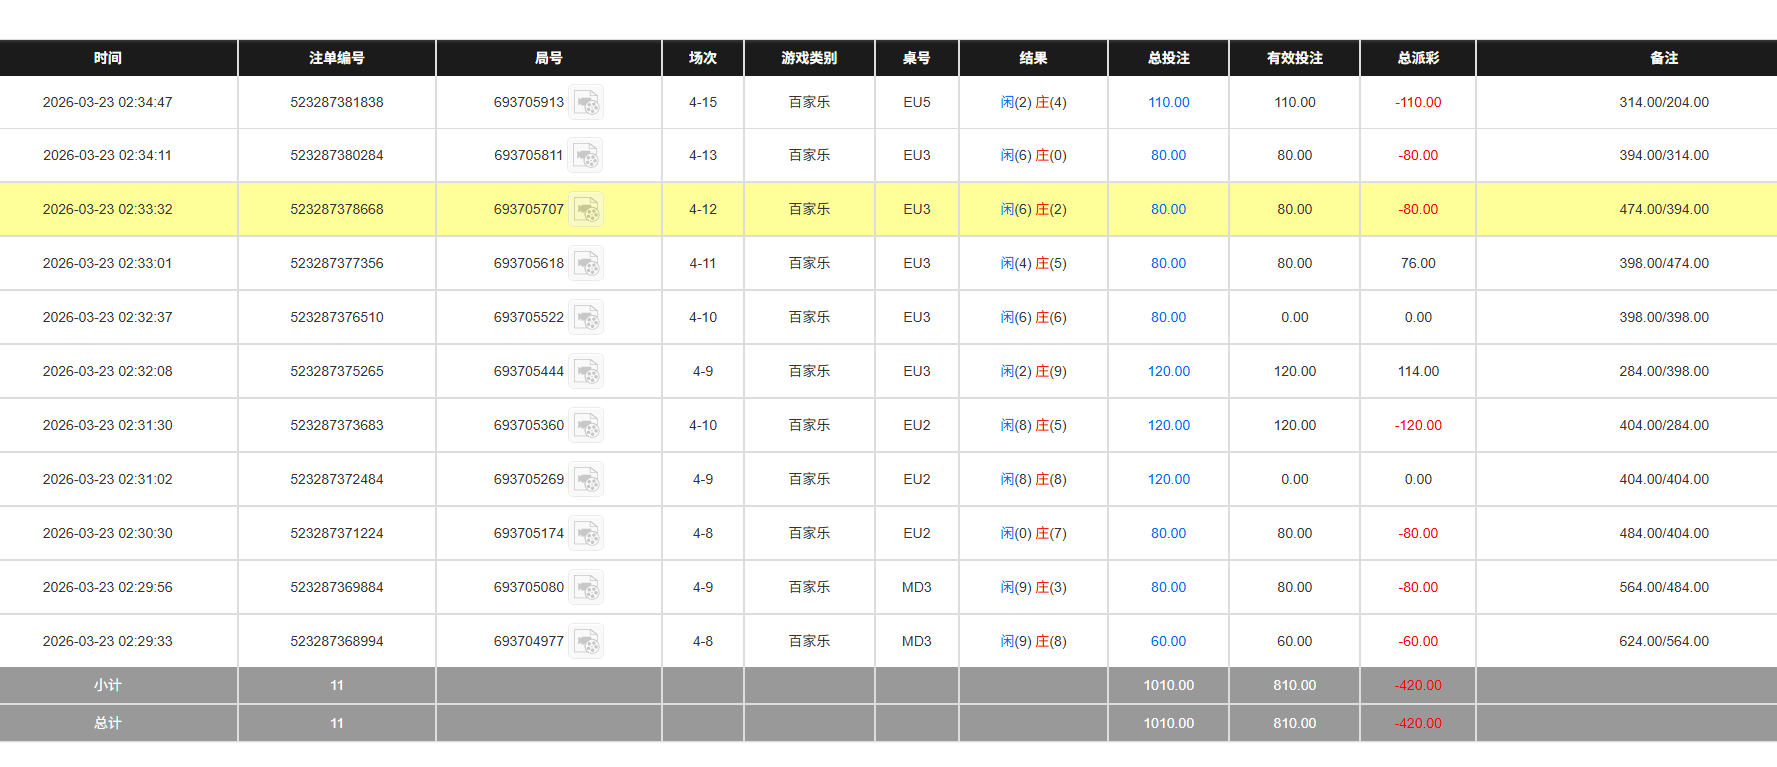Open video replay icon for round 693705174
Viewport: 1777px width, 767px height.
586,533
